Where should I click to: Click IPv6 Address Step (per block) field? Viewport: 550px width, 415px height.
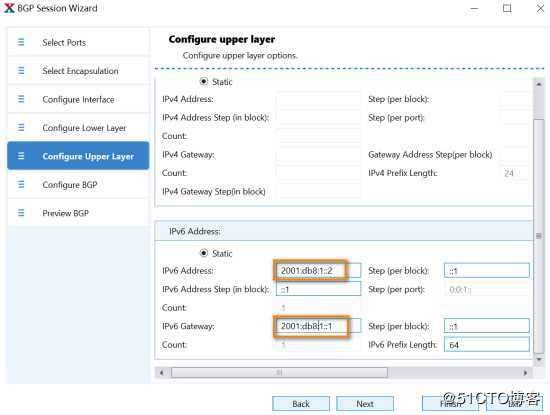(487, 270)
